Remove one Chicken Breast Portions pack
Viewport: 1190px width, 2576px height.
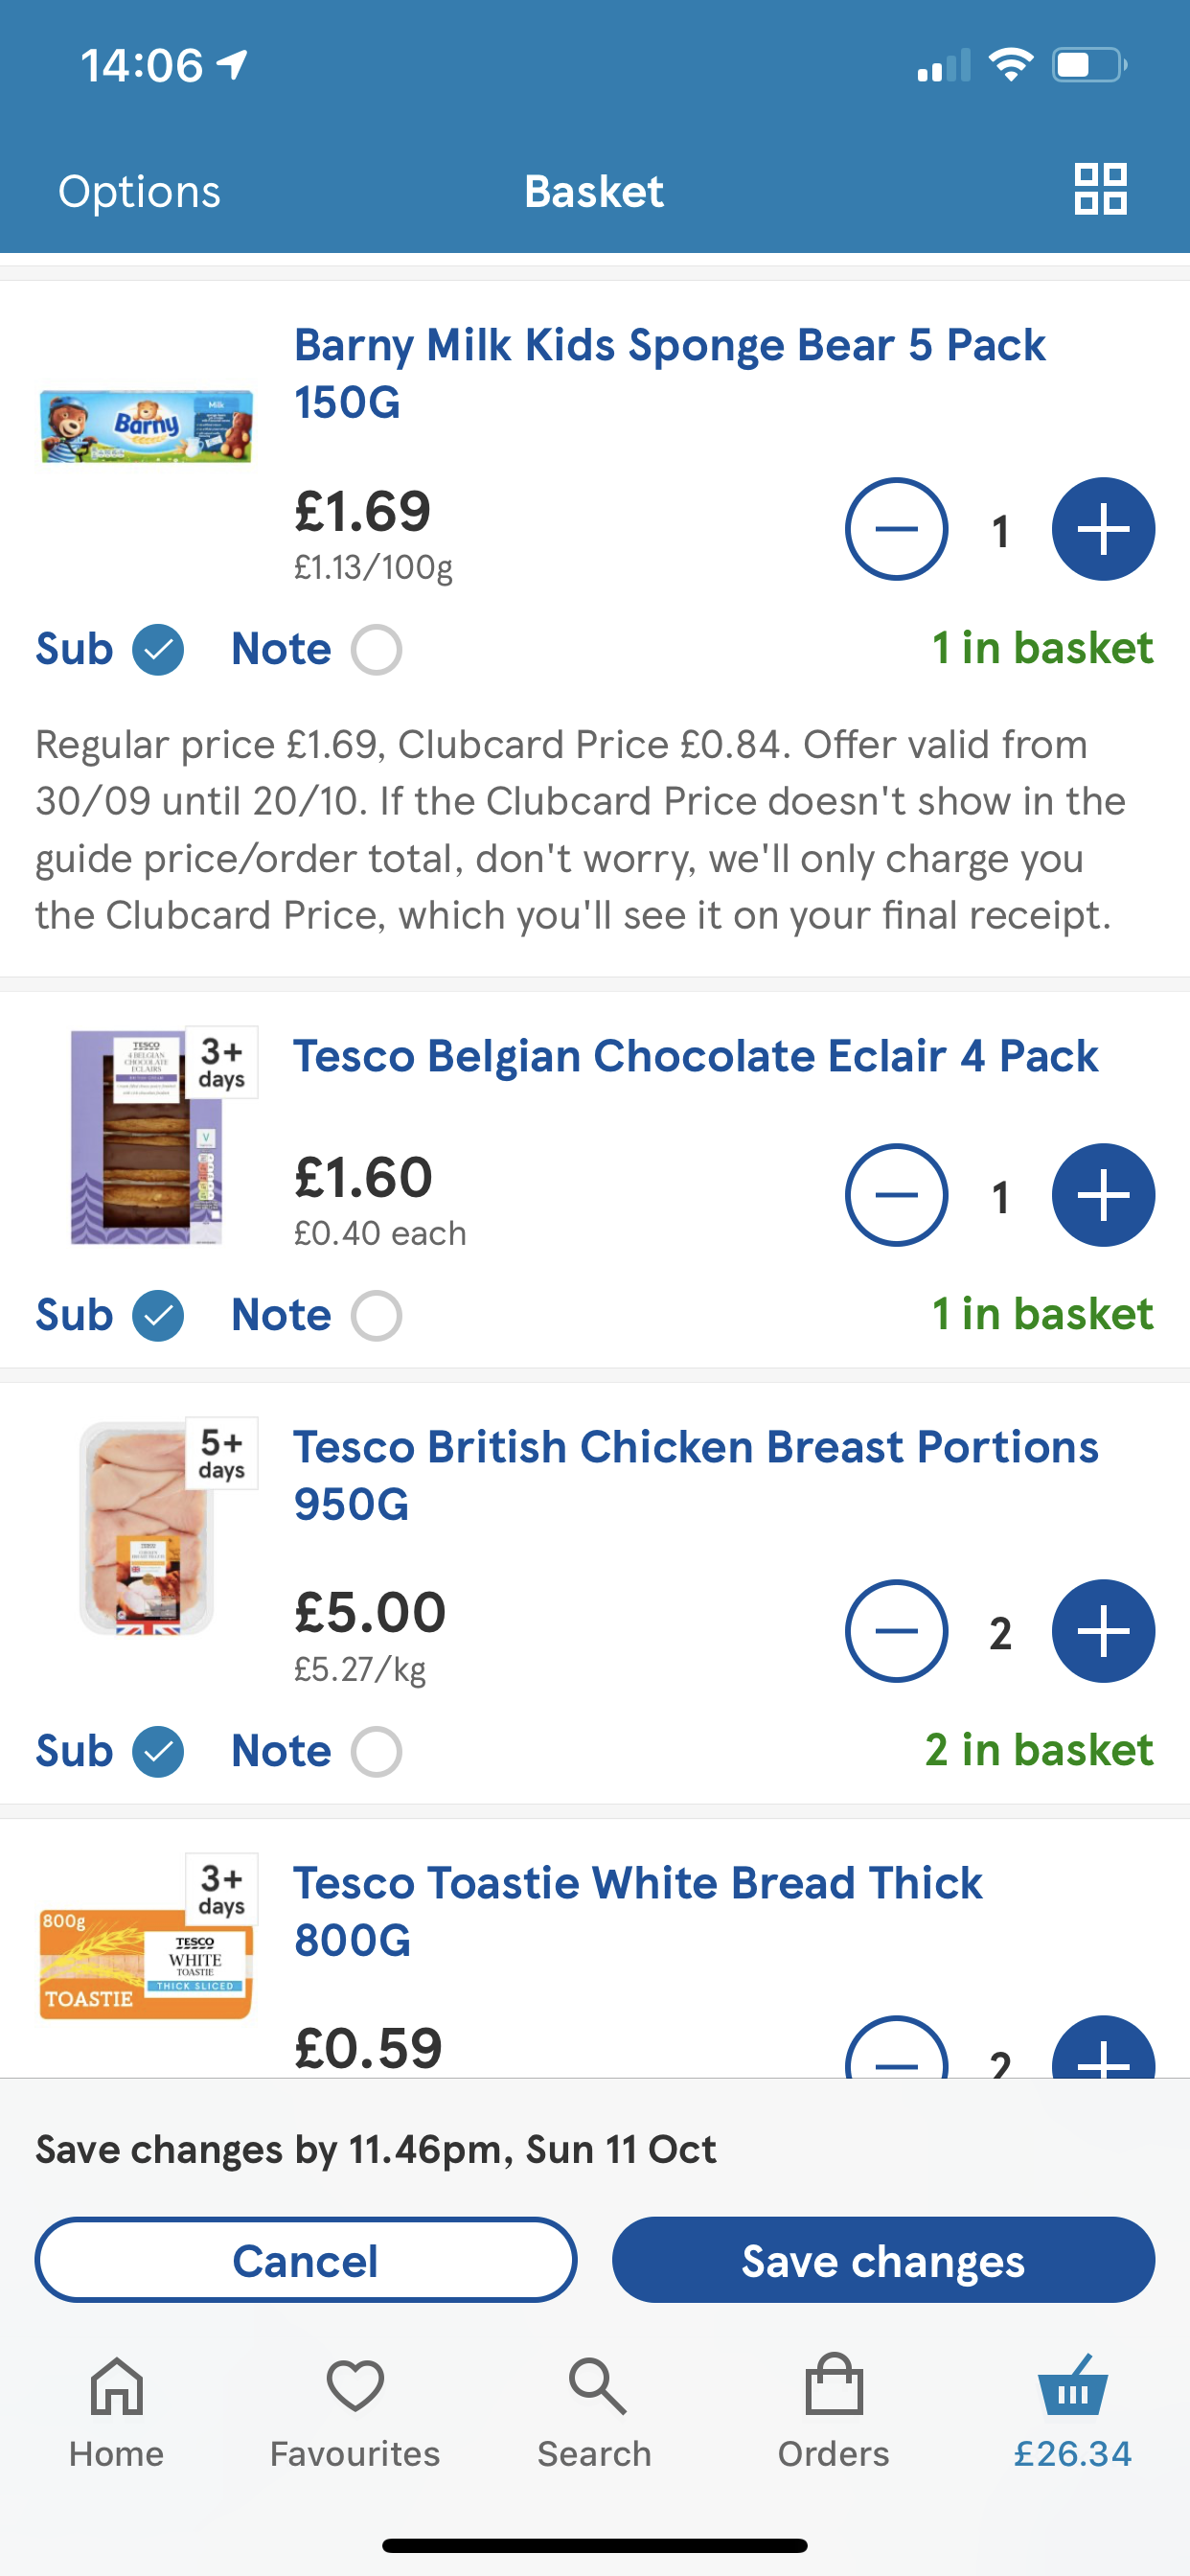[x=896, y=1631]
